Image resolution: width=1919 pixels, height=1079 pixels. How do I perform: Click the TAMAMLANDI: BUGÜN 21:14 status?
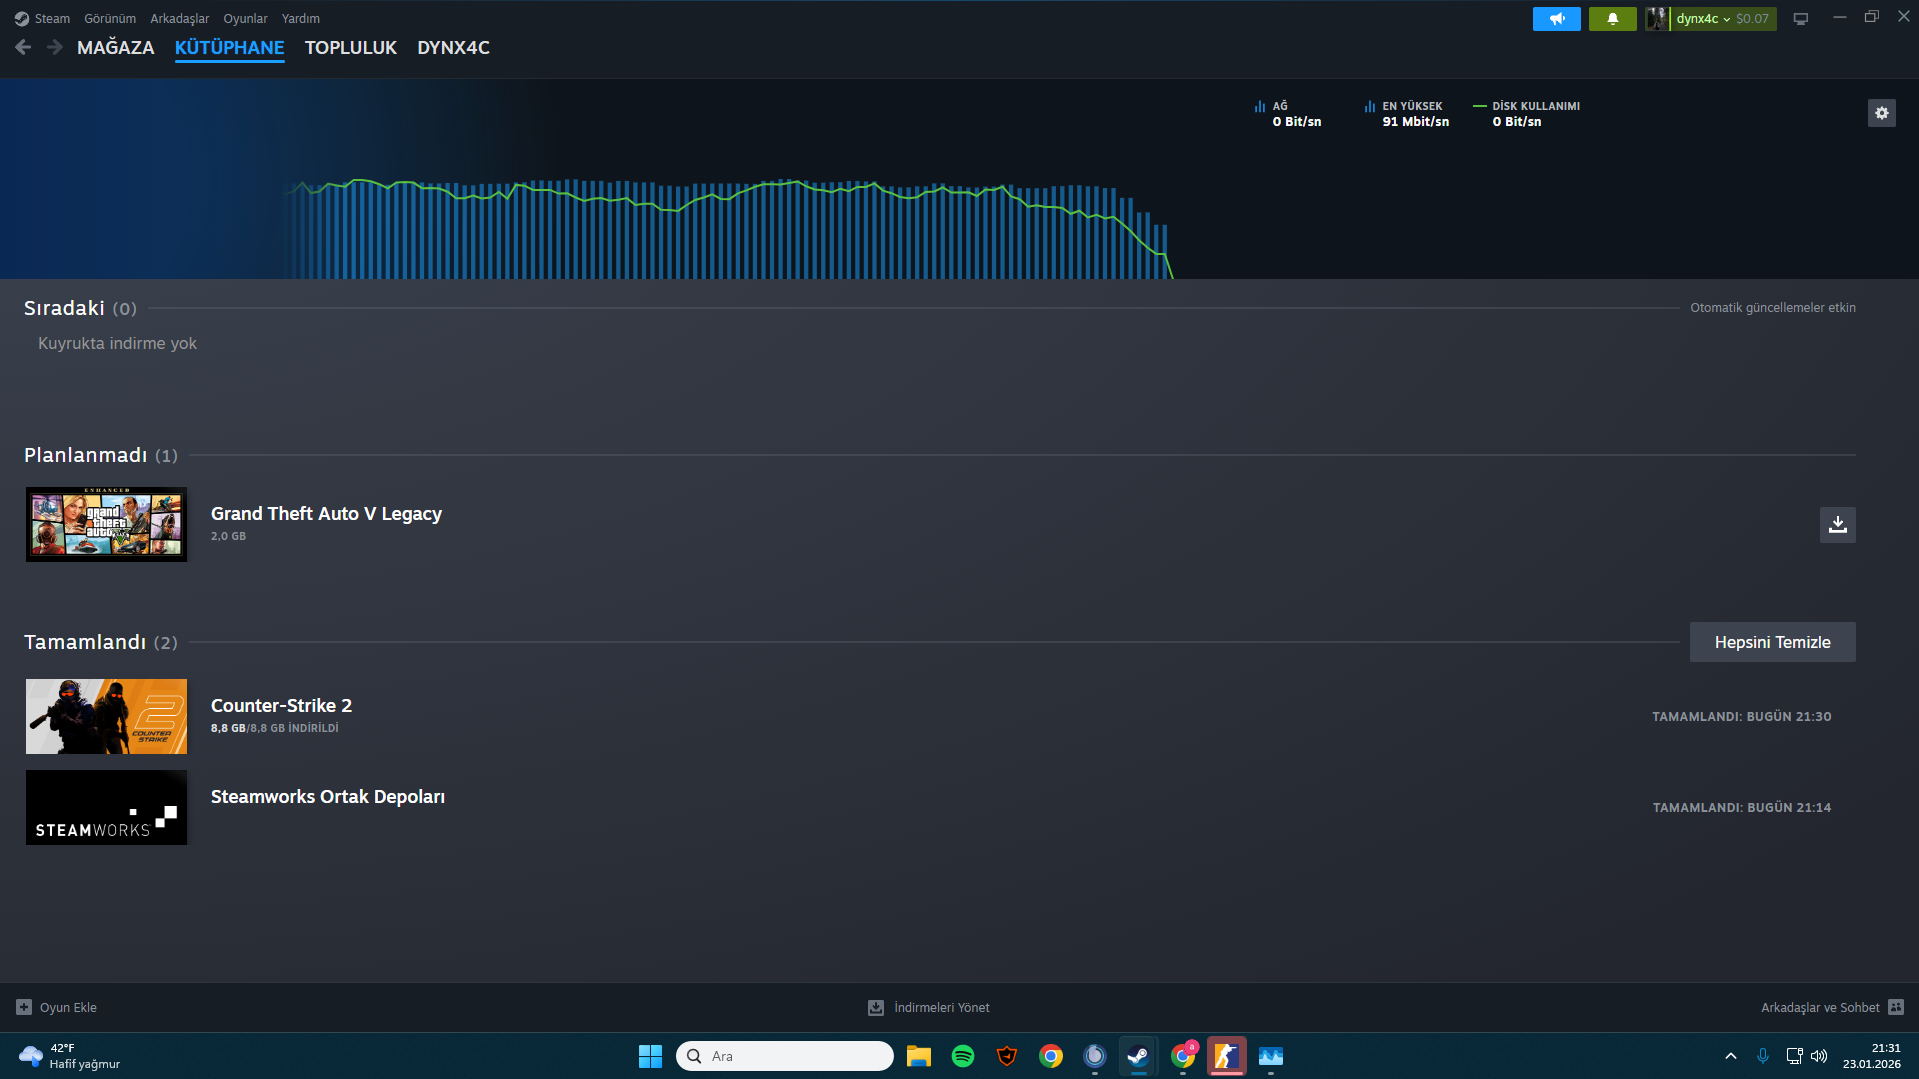click(1742, 807)
